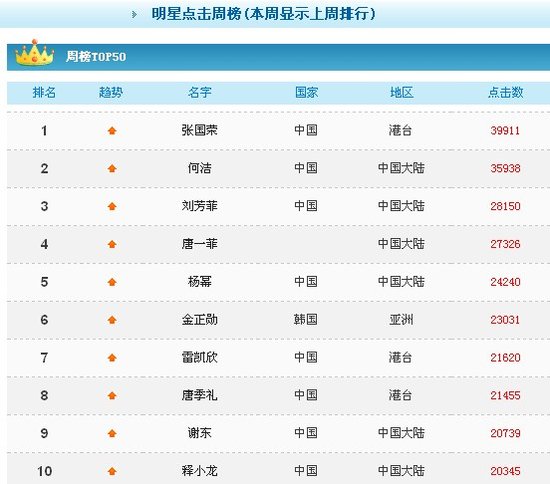The width and height of the screenshot is (550, 484).
Task: Click the crown icon beside 周榜TOP50
Action: [34, 53]
